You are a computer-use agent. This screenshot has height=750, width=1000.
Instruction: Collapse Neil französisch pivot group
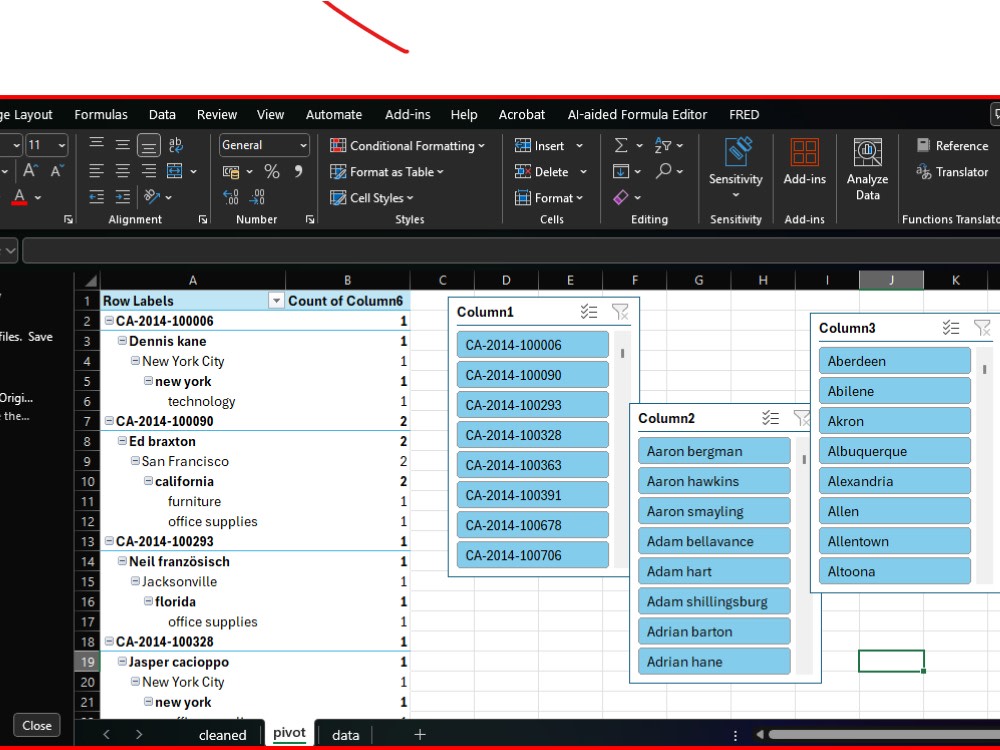point(122,561)
